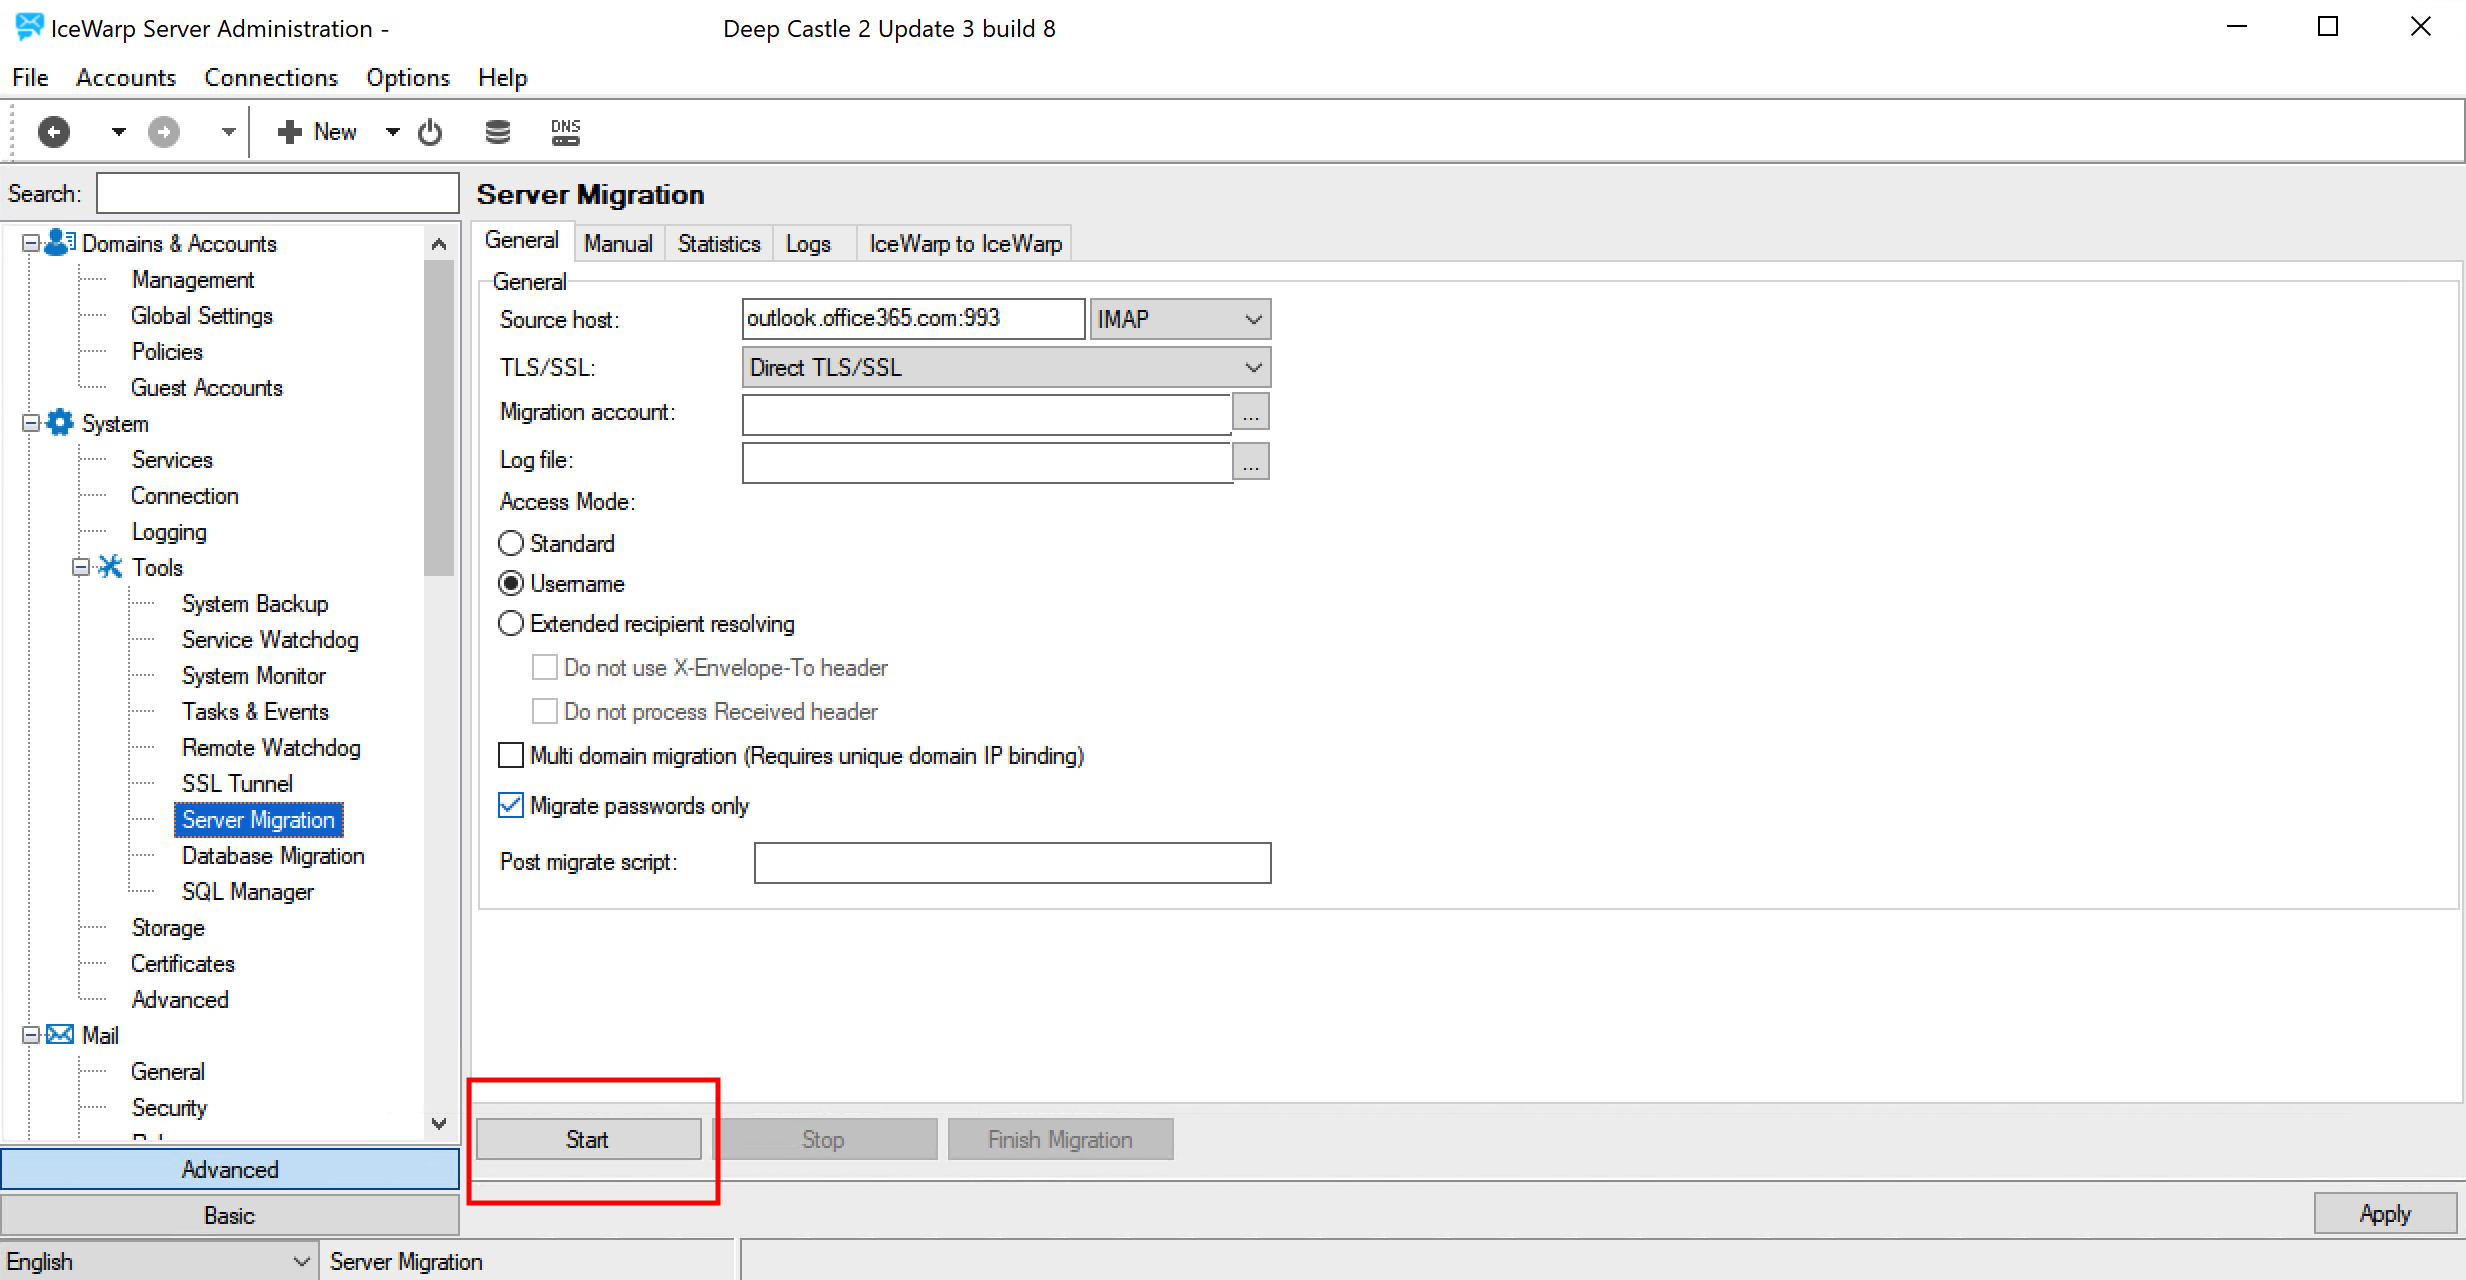This screenshot has width=2466, height=1280.
Task: Open the Back history dropdown arrow
Action: tap(118, 131)
